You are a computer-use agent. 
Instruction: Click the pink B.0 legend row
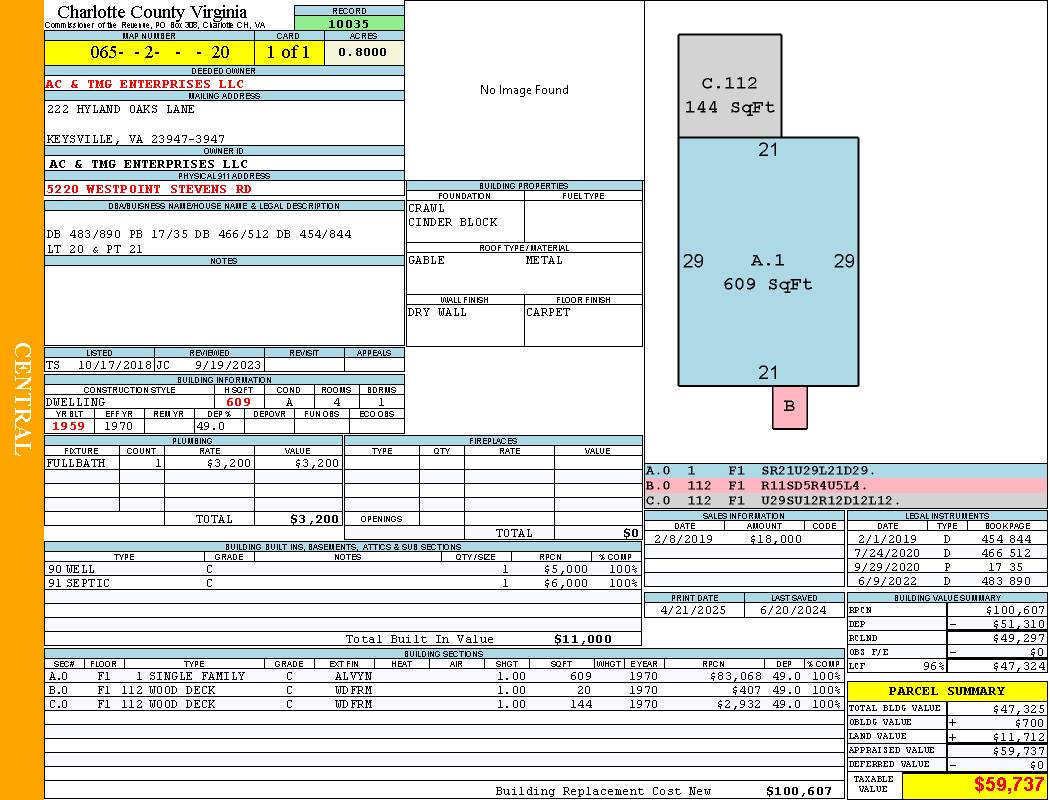pos(845,485)
